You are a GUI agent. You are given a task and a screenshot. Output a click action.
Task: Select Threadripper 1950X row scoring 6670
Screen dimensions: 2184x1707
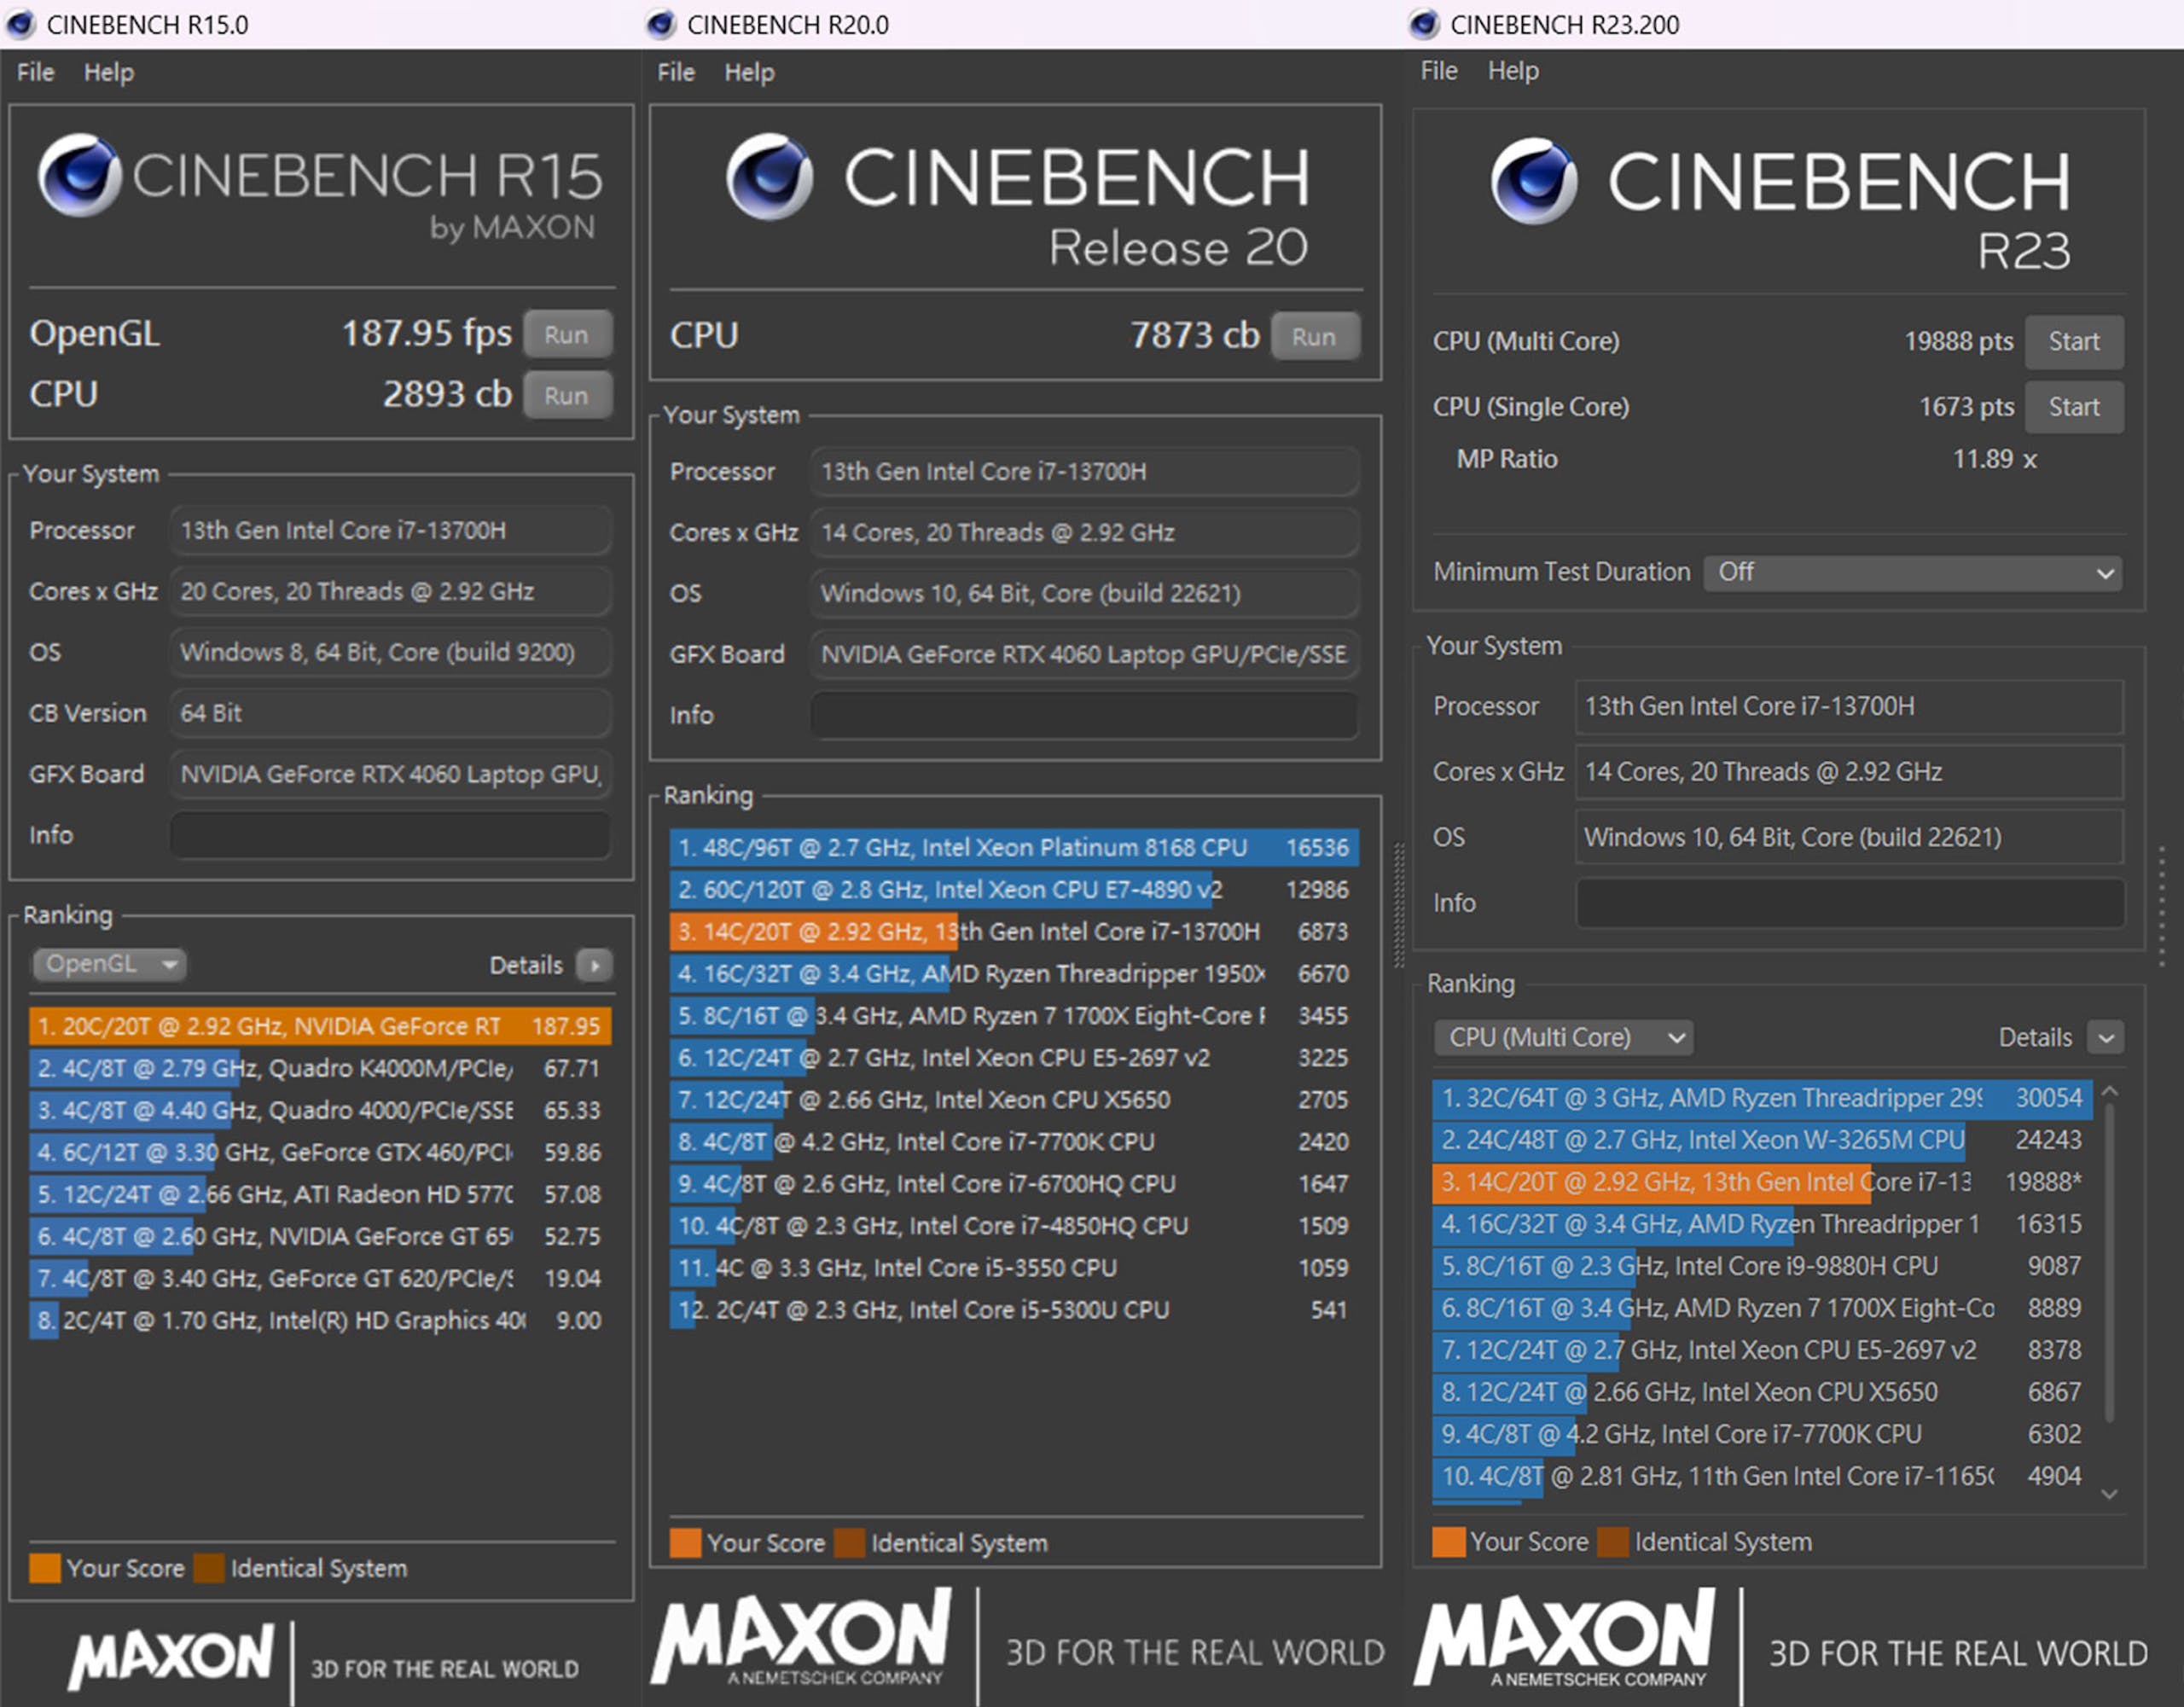coord(1014,973)
